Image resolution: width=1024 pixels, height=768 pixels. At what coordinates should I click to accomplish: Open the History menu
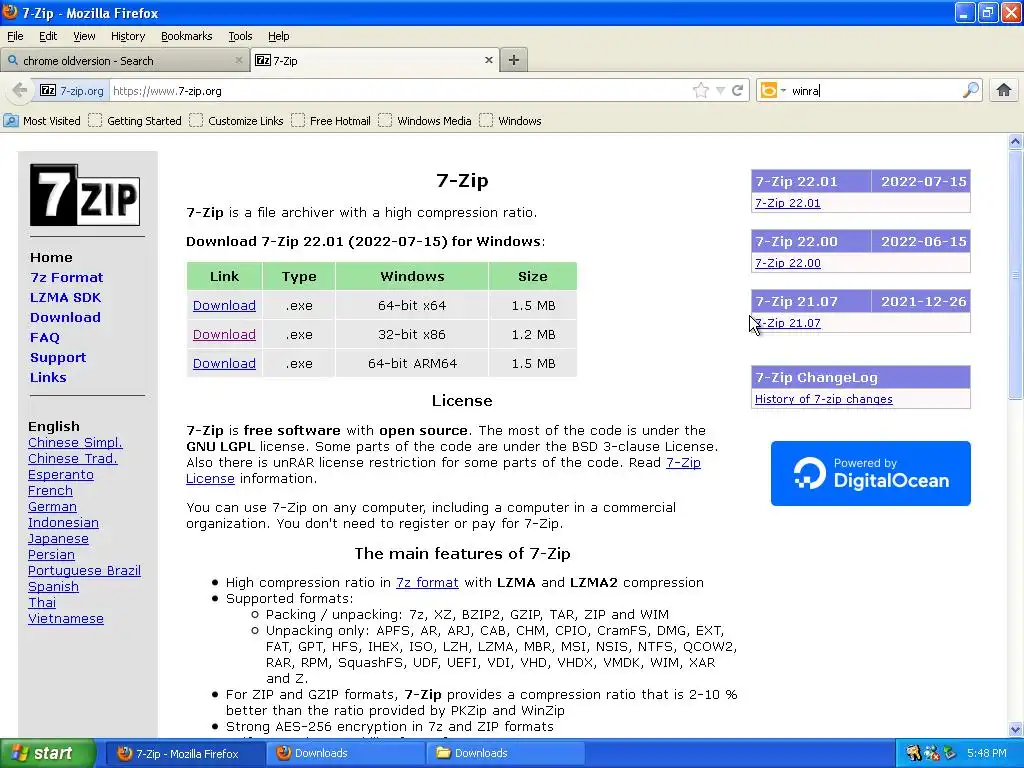tap(127, 36)
